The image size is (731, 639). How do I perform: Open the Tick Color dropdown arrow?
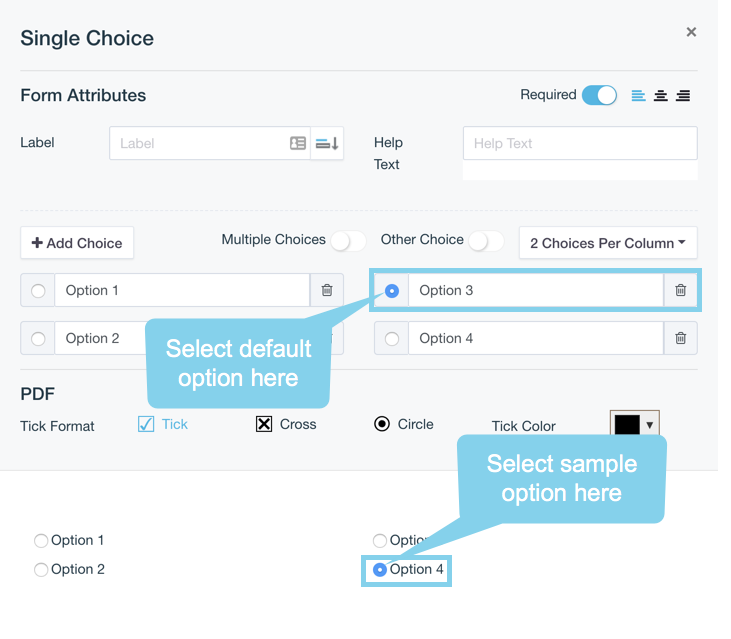tap(649, 425)
